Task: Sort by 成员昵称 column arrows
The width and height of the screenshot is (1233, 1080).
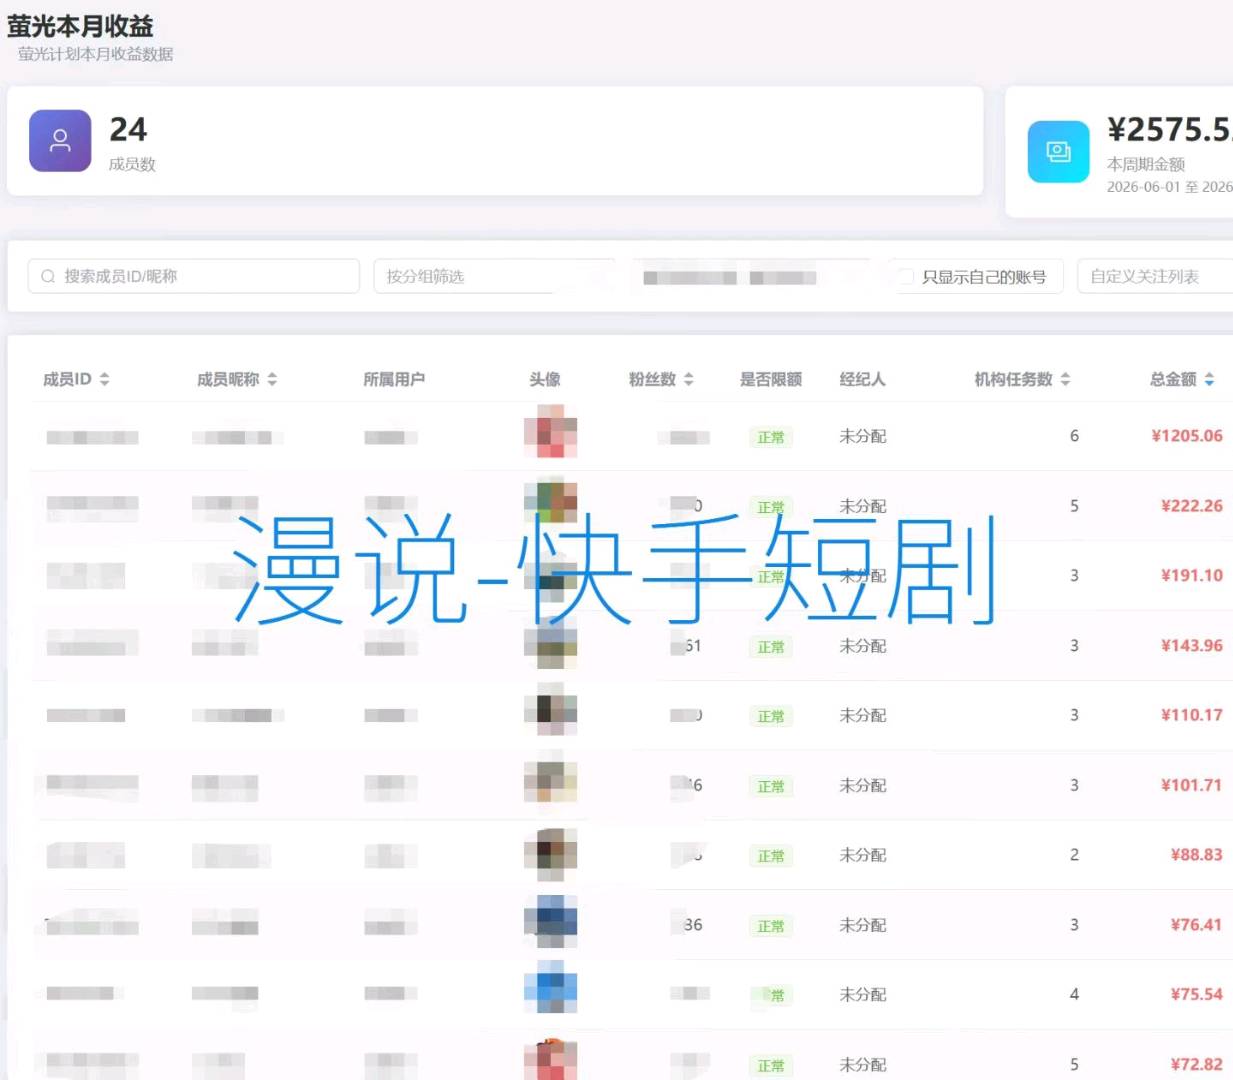Action: point(272,379)
